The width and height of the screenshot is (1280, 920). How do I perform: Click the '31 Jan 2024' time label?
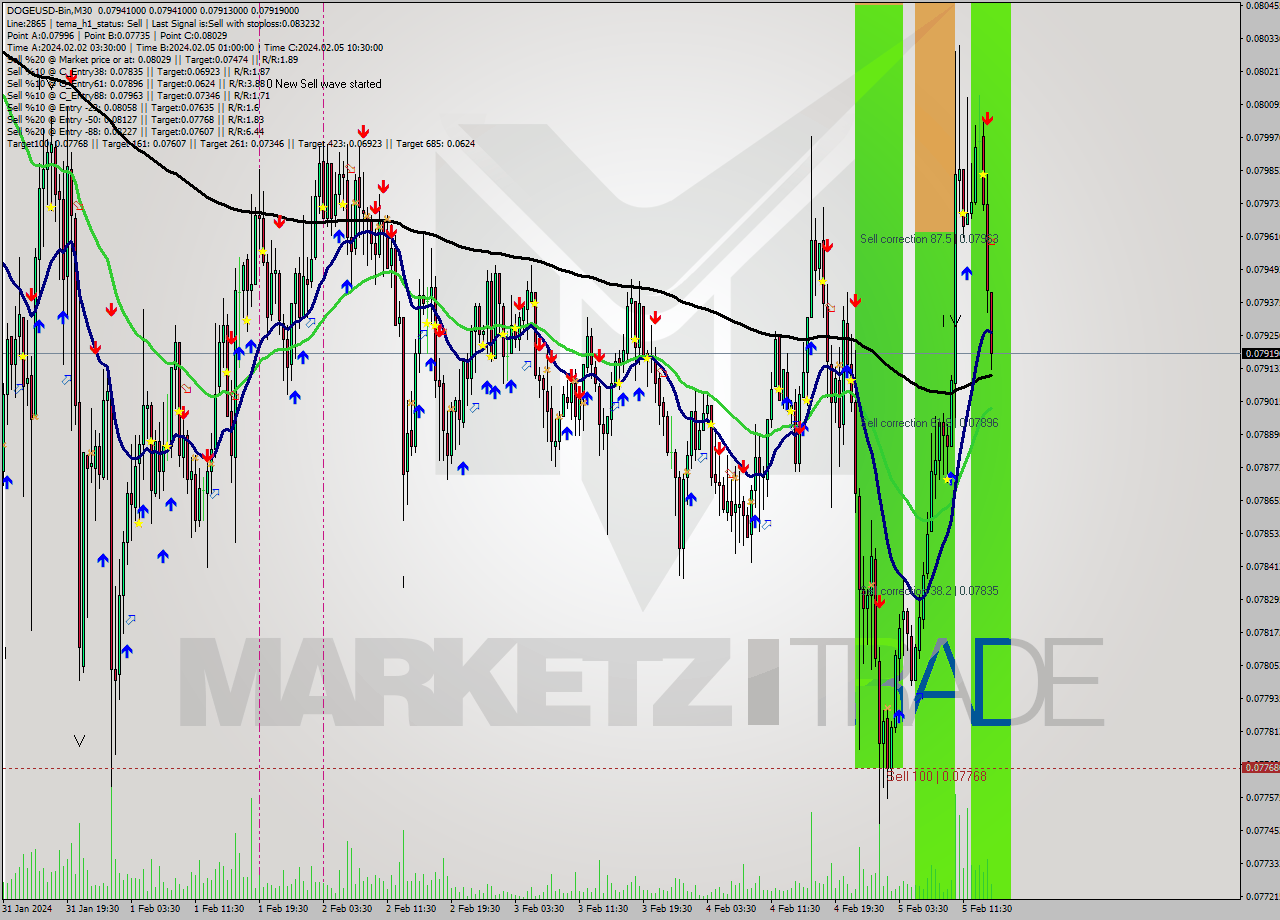[x=27, y=909]
